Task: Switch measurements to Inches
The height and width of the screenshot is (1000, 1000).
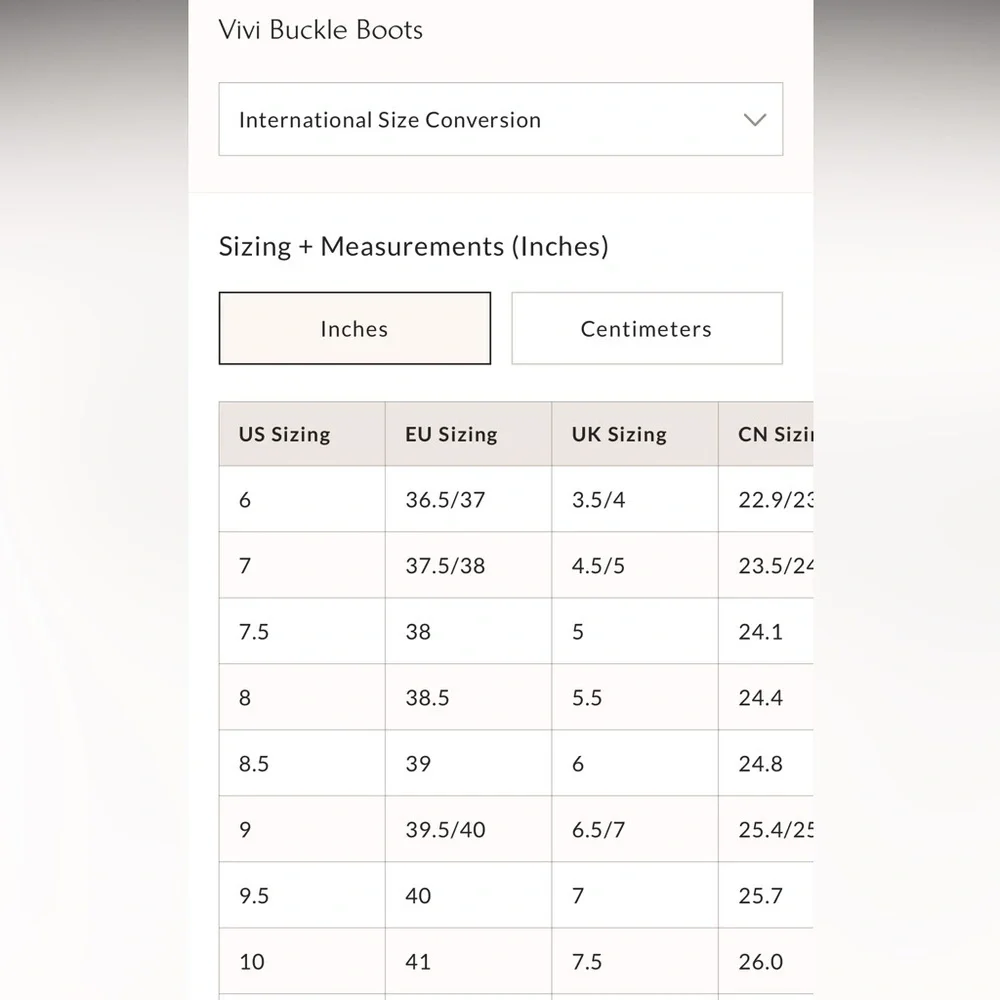Action: coord(354,329)
